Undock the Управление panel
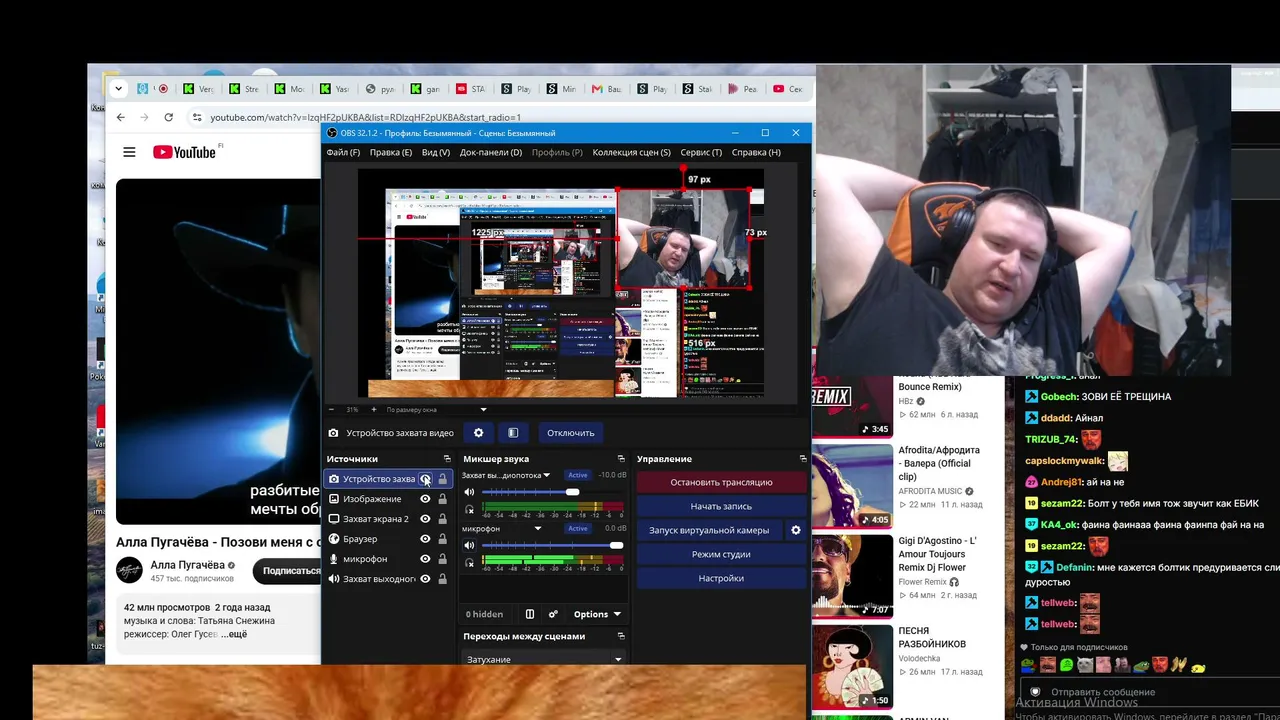Viewport: 1280px width, 720px height. pos(802,459)
